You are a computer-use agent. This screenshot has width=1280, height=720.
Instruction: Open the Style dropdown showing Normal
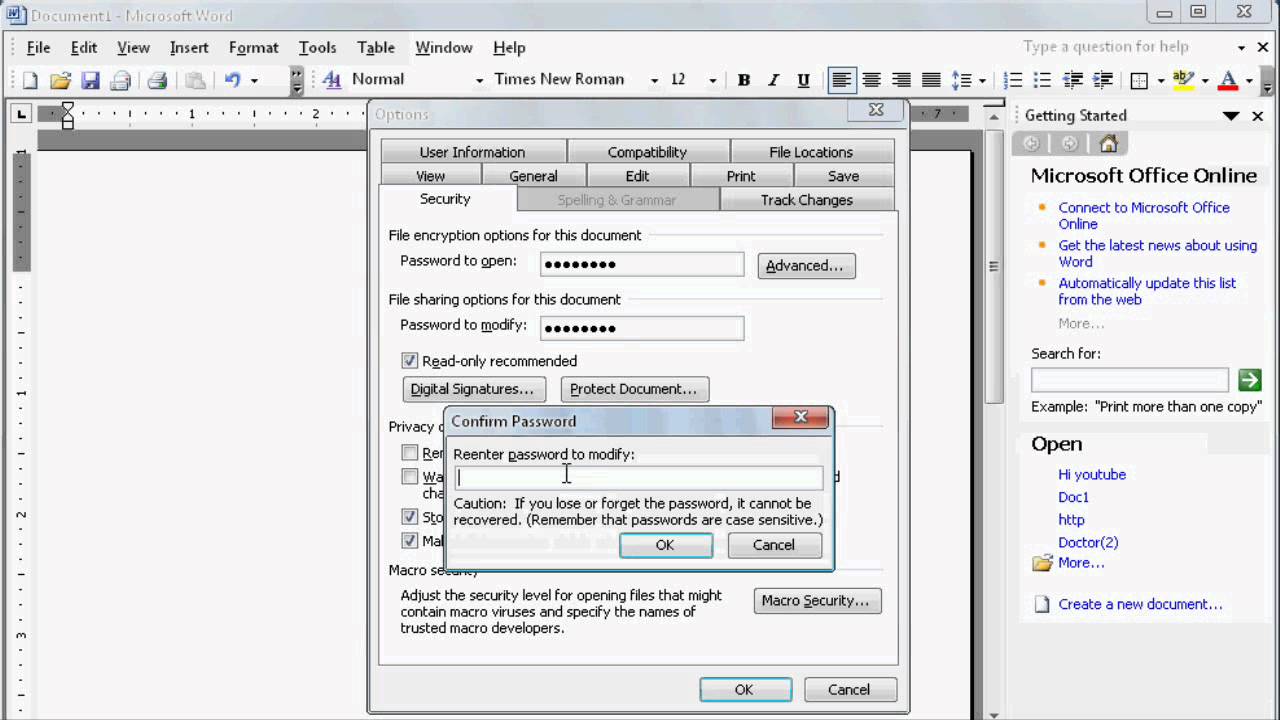coord(480,80)
